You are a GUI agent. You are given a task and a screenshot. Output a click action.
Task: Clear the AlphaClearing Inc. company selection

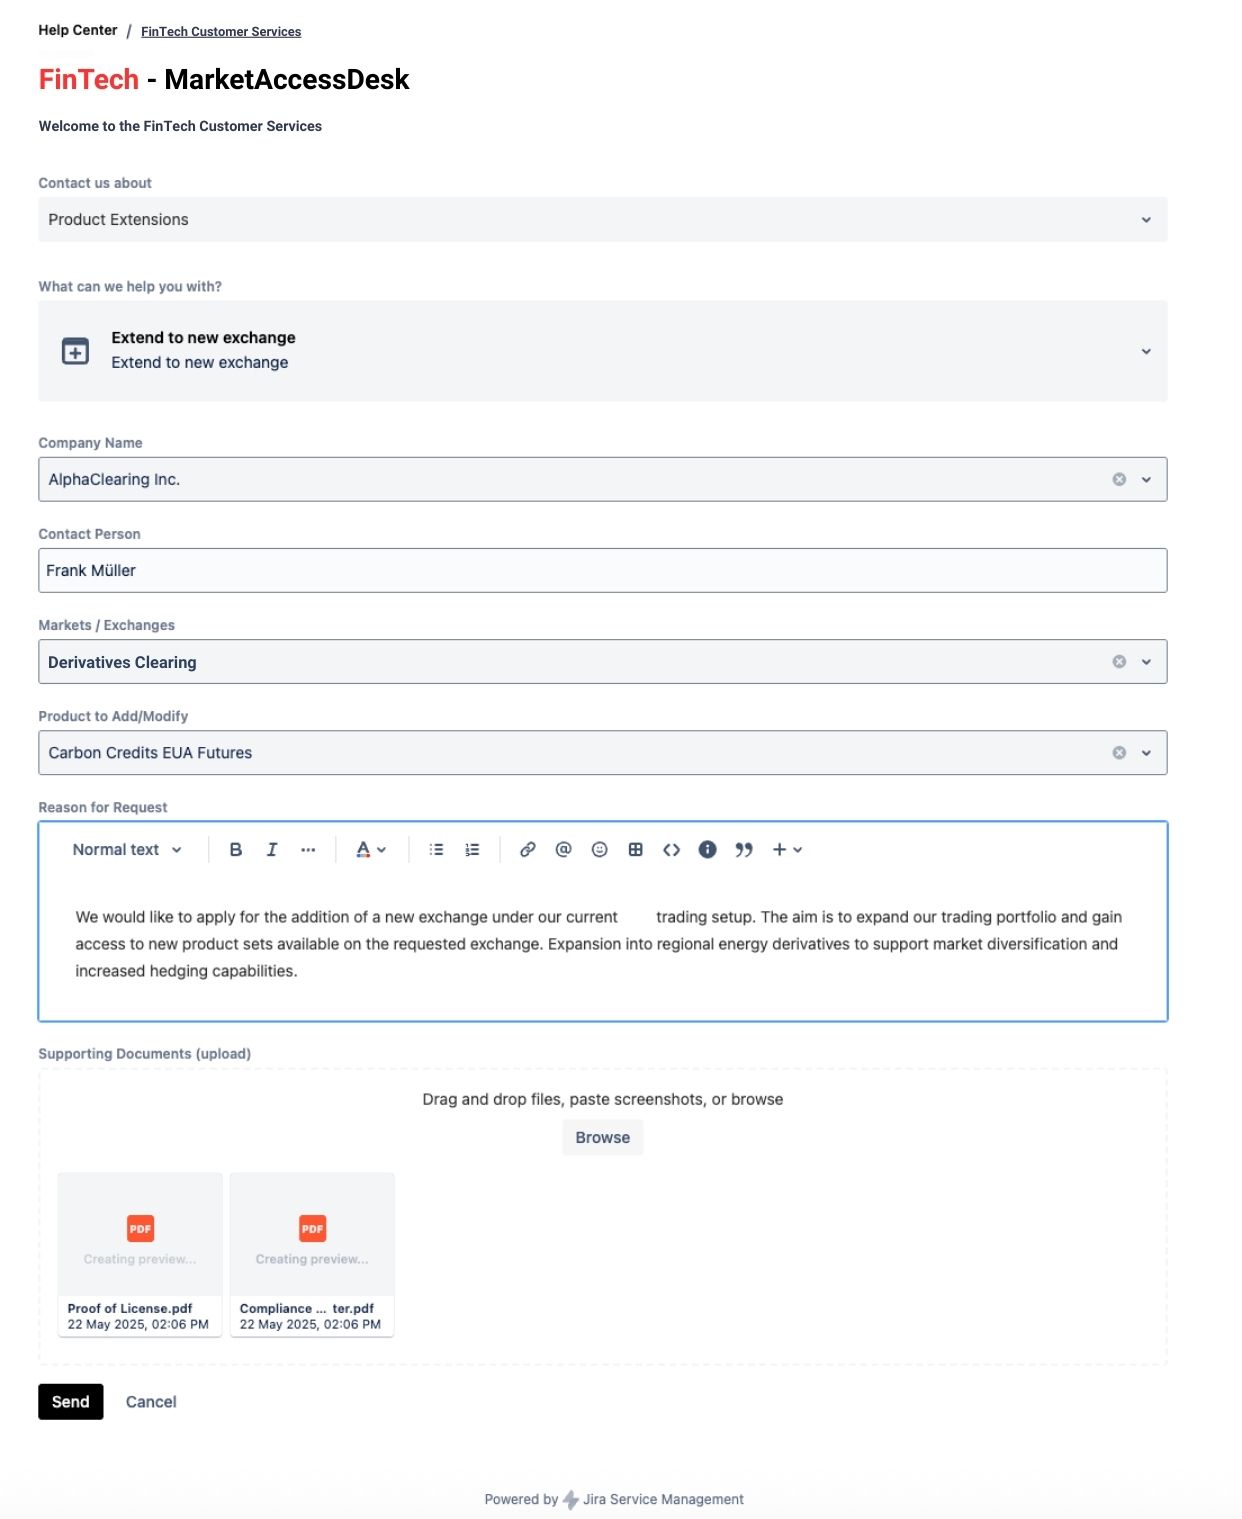pos(1119,479)
